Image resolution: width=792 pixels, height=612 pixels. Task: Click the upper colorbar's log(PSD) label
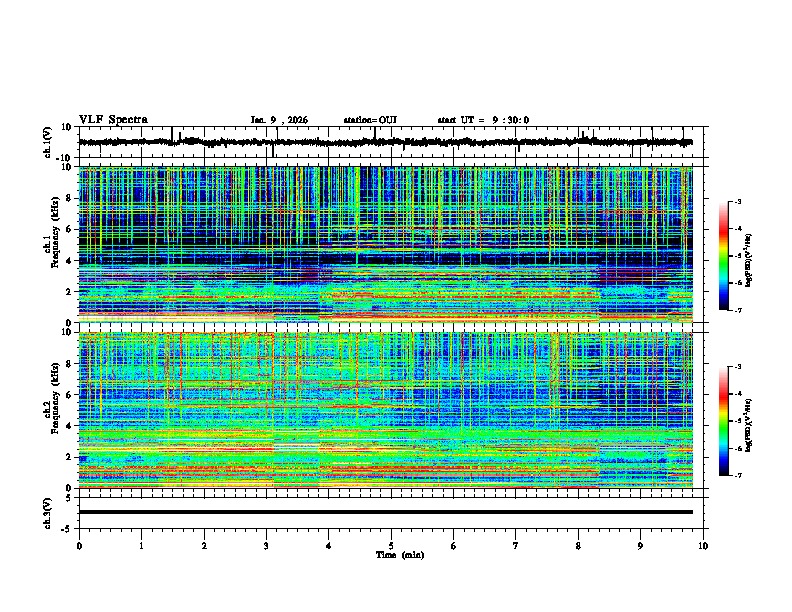tap(749, 261)
